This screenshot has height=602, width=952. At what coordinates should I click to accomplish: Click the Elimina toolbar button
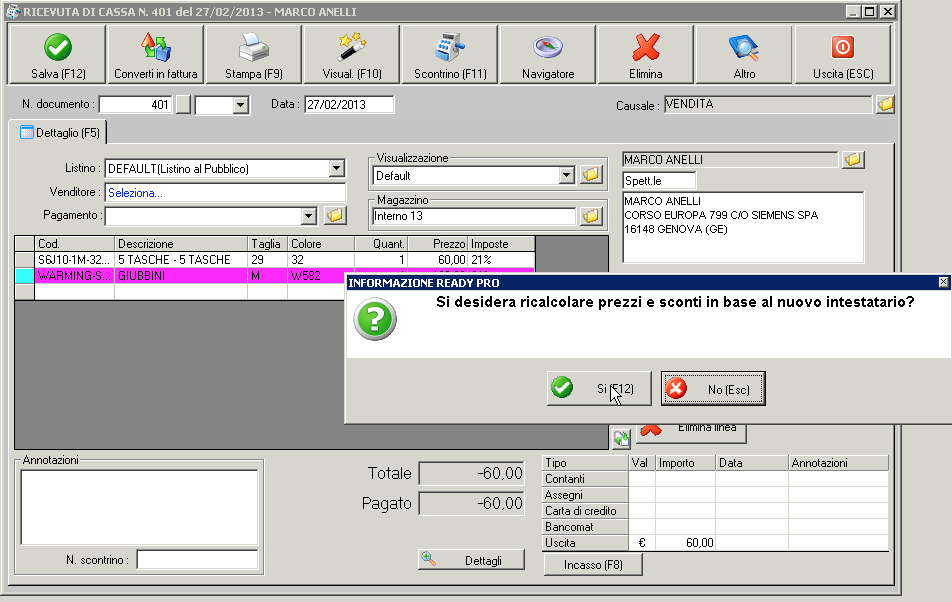[645, 55]
